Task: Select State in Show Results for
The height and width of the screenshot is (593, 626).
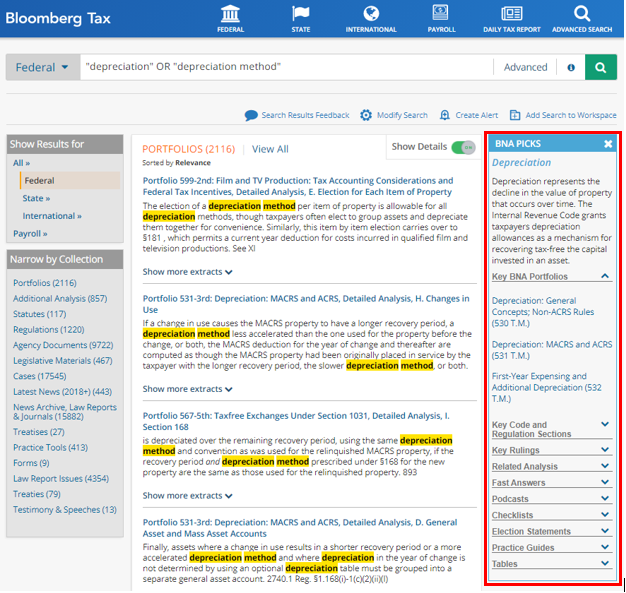Action: (x=36, y=198)
